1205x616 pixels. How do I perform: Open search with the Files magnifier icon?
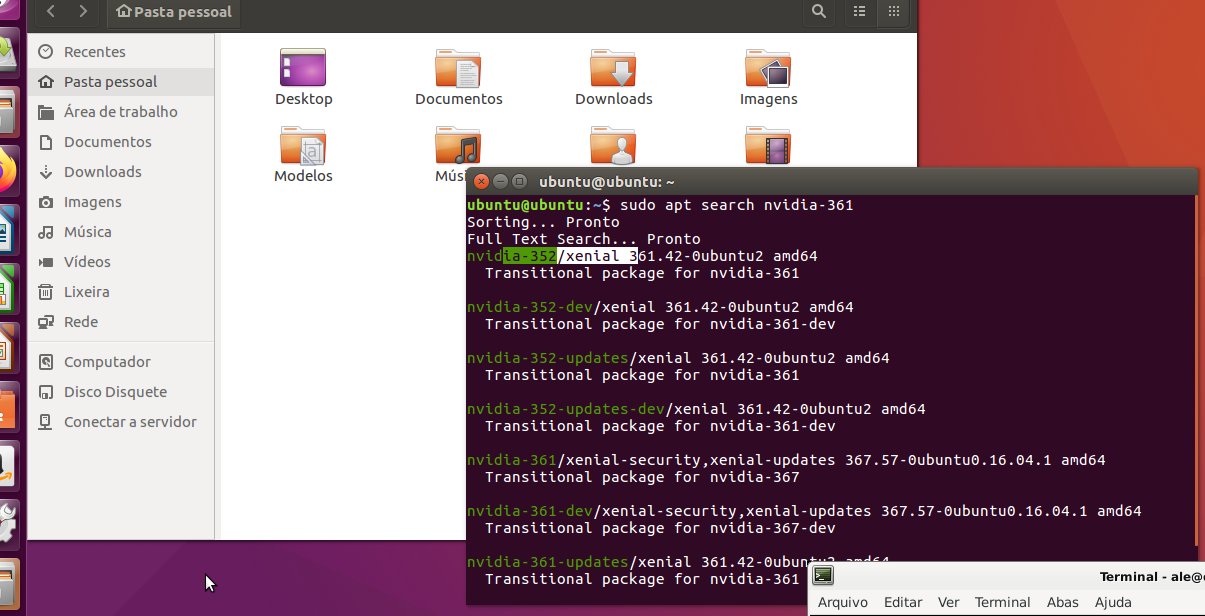819,12
